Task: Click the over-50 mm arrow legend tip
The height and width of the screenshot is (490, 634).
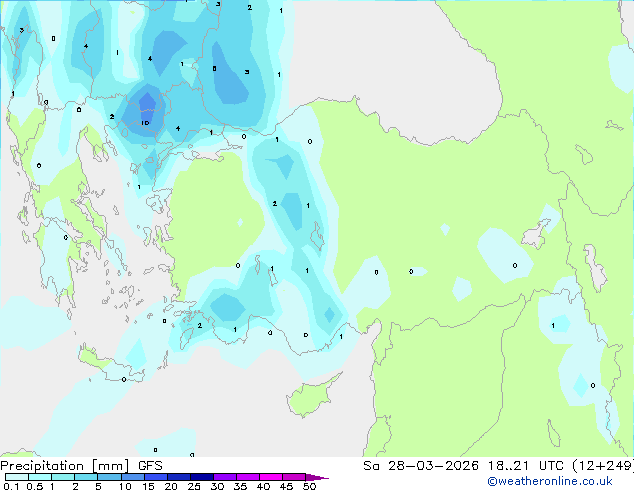Action: 317,477
